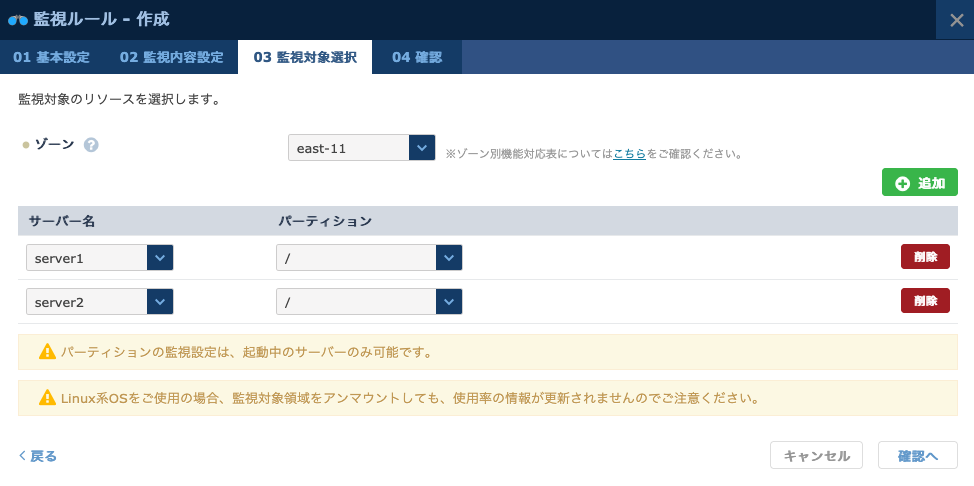Switch to 02 監視内容設定 tab
Screen dimensions: 974x486
(171, 57)
